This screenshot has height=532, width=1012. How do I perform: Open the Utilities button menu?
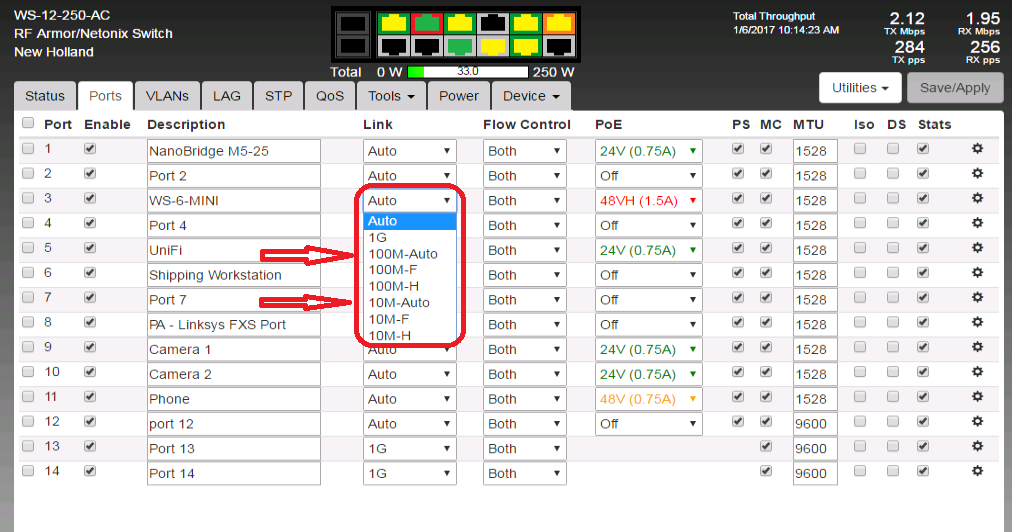[x=860, y=88]
